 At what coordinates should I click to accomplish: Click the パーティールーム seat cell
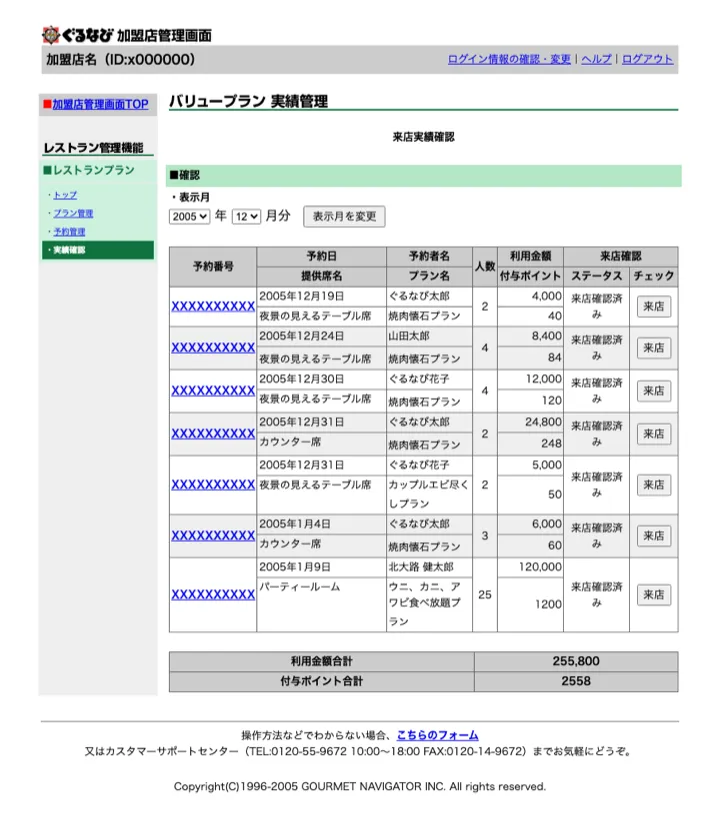click(321, 604)
